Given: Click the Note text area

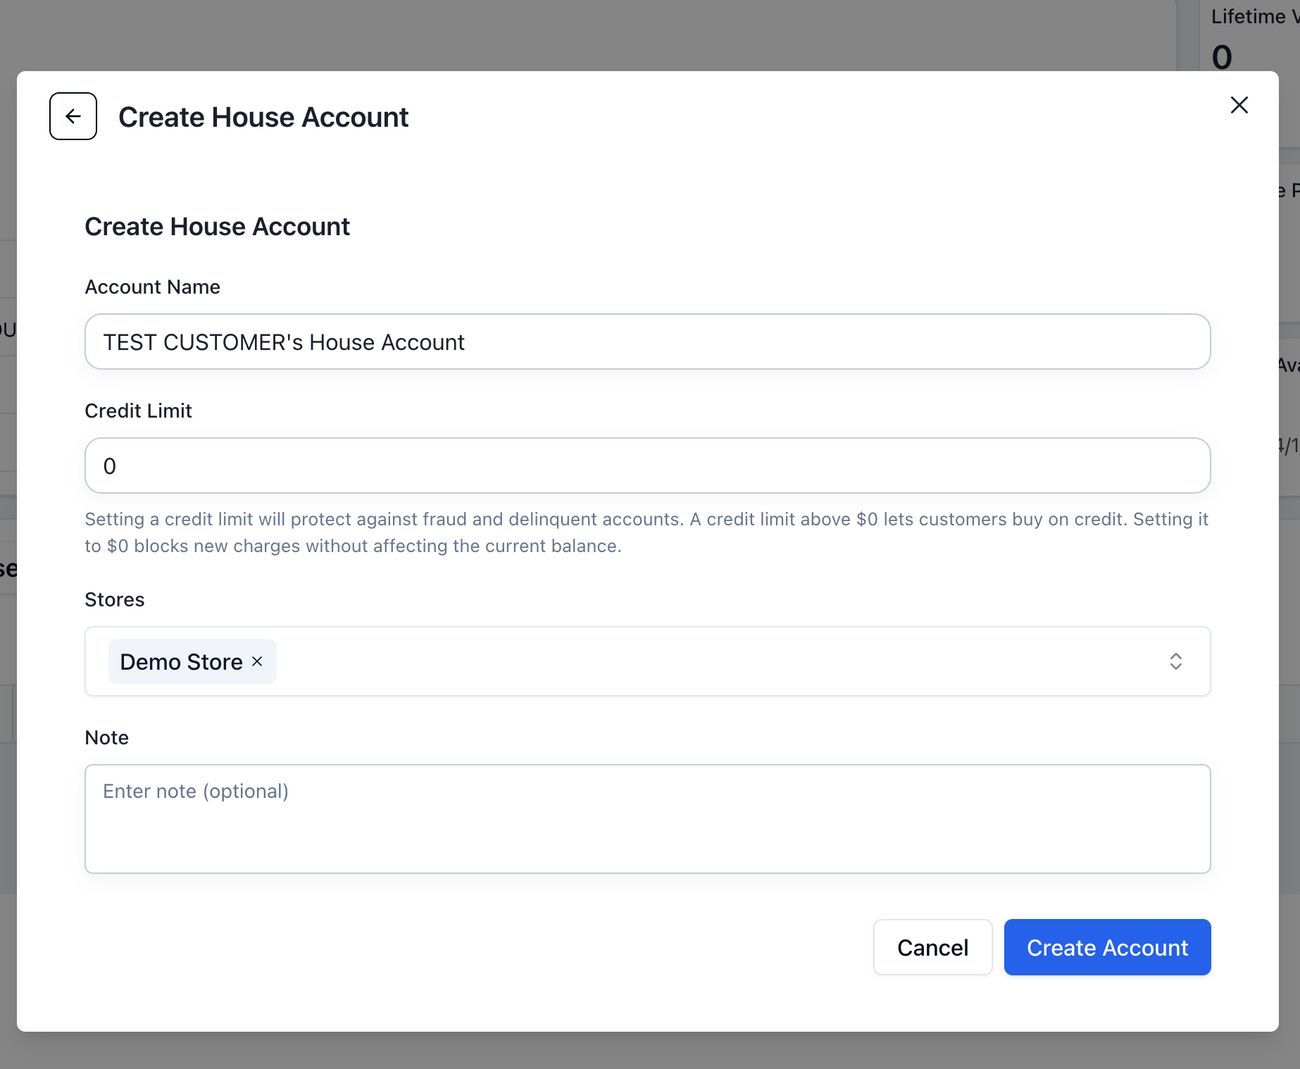Looking at the screenshot, I should pyautogui.click(x=647, y=818).
